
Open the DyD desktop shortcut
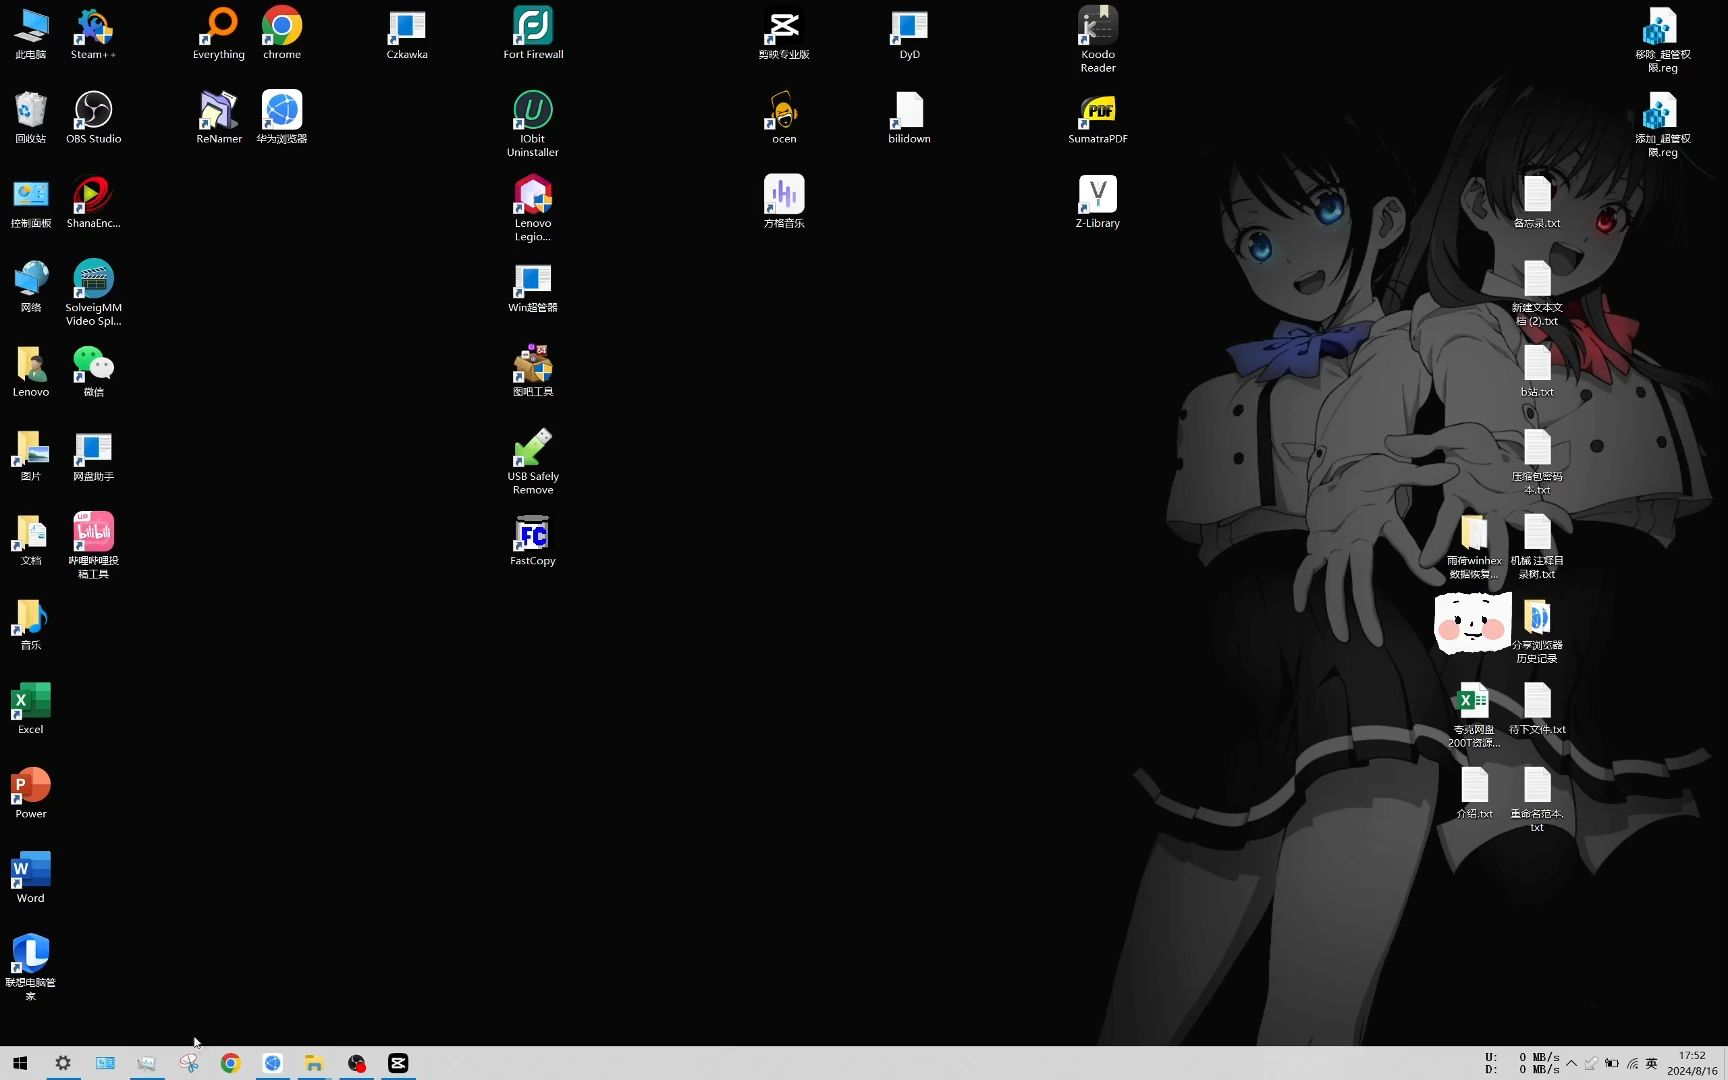[909, 33]
